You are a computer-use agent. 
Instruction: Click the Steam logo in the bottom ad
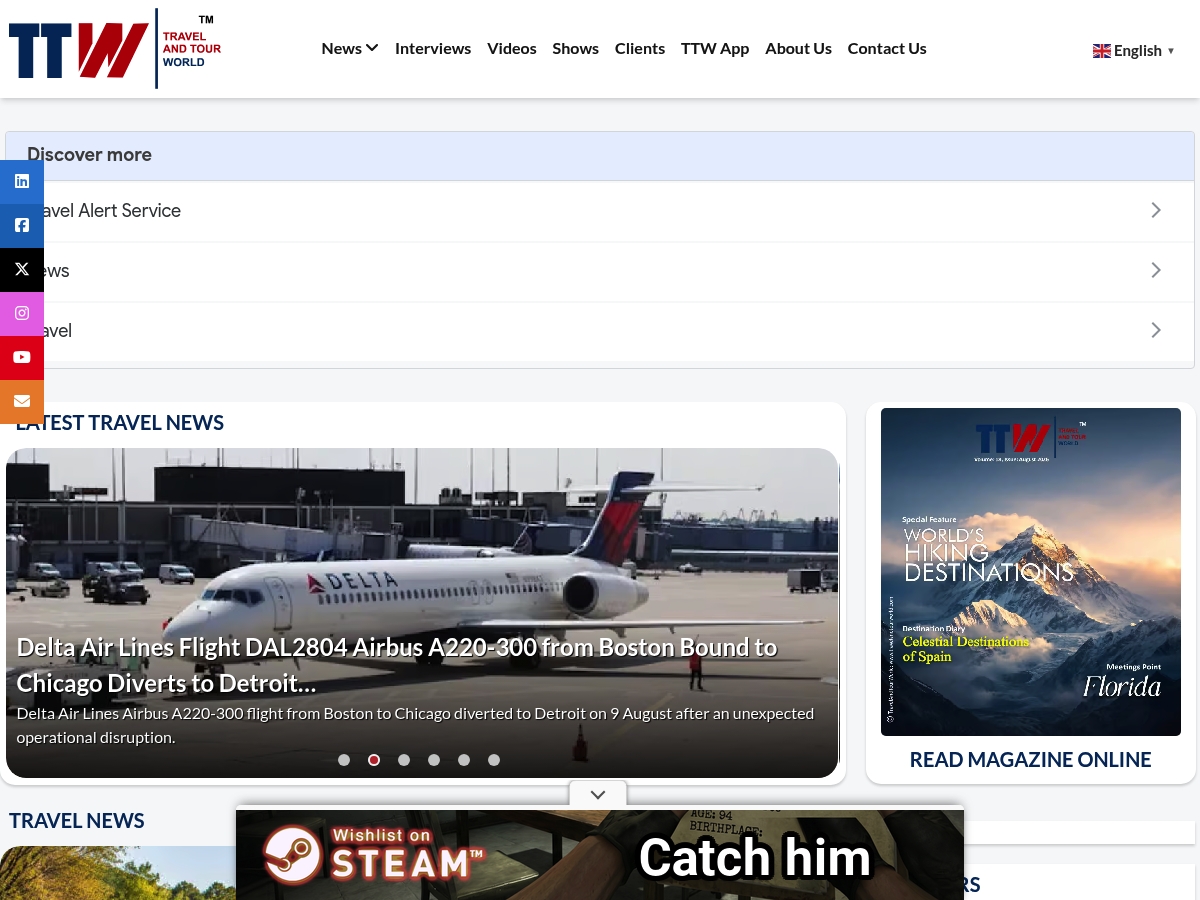(x=293, y=854)
